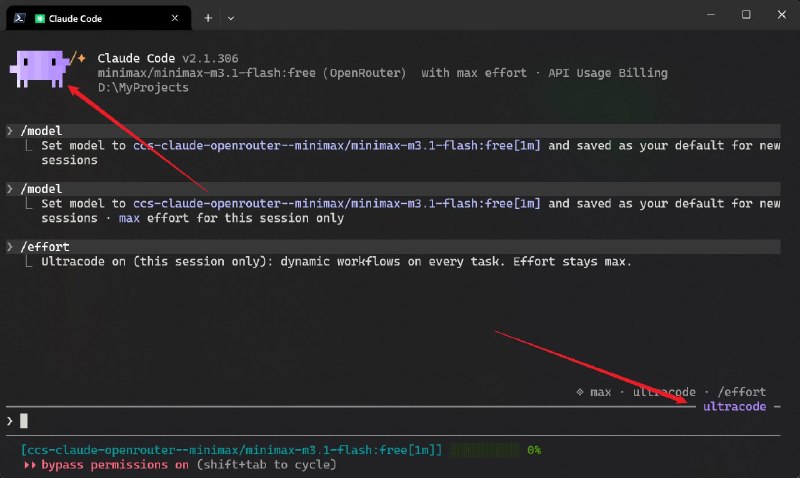This screenshot has width=800, height=478.
Task: Click the /effort command line
Action: coord(393,247)
